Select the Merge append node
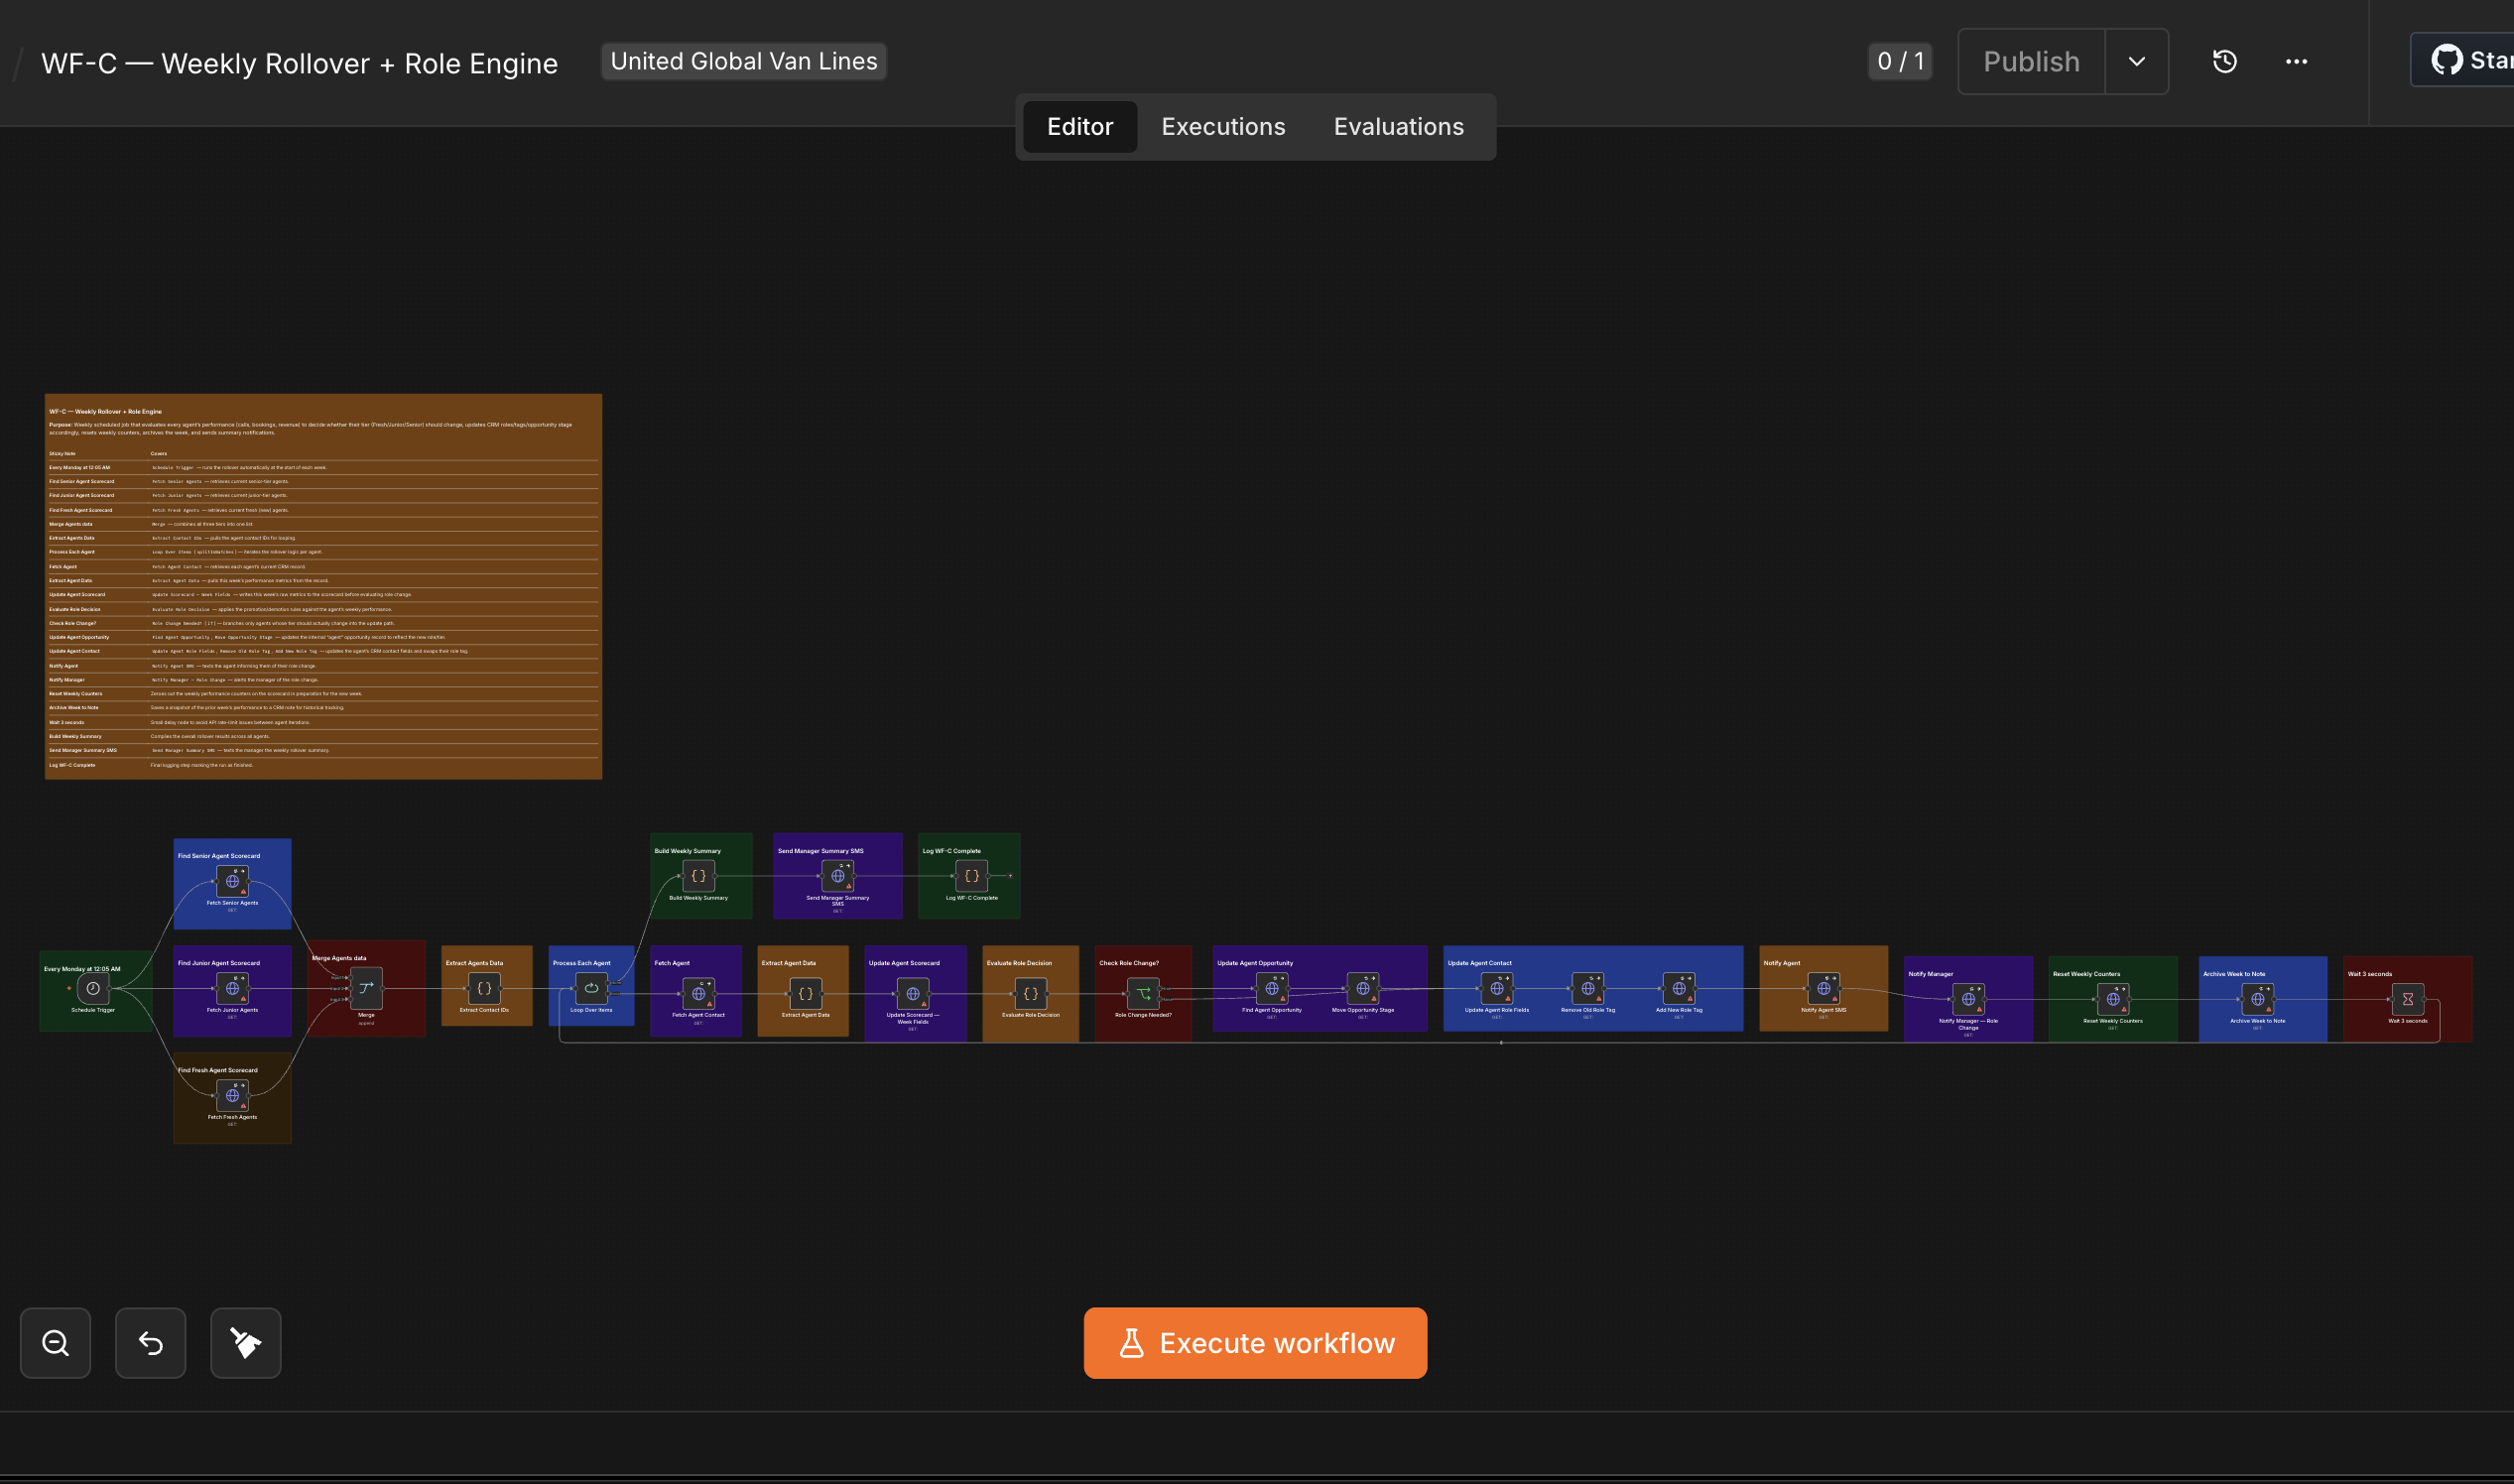Image resolution: width=2514 pixels, height=1484 pixels. point(366,988)
